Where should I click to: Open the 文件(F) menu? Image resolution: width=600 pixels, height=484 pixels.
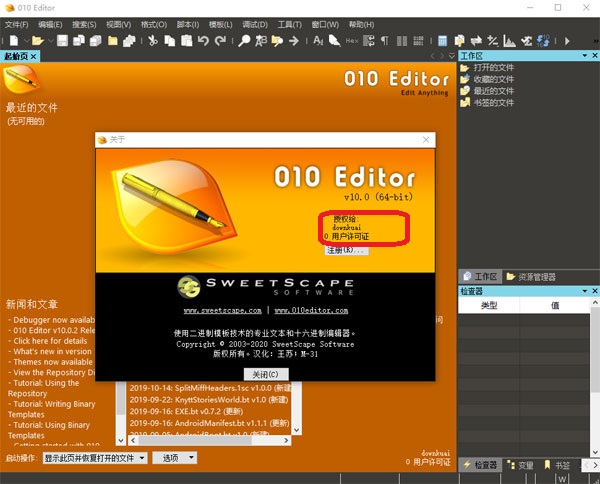click(17, 23)
